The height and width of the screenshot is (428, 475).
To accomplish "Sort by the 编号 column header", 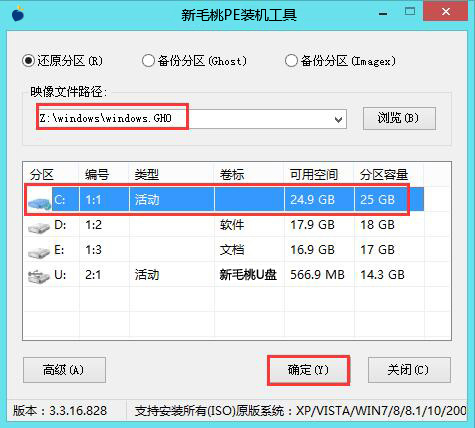I will click(x=97, y=174).
